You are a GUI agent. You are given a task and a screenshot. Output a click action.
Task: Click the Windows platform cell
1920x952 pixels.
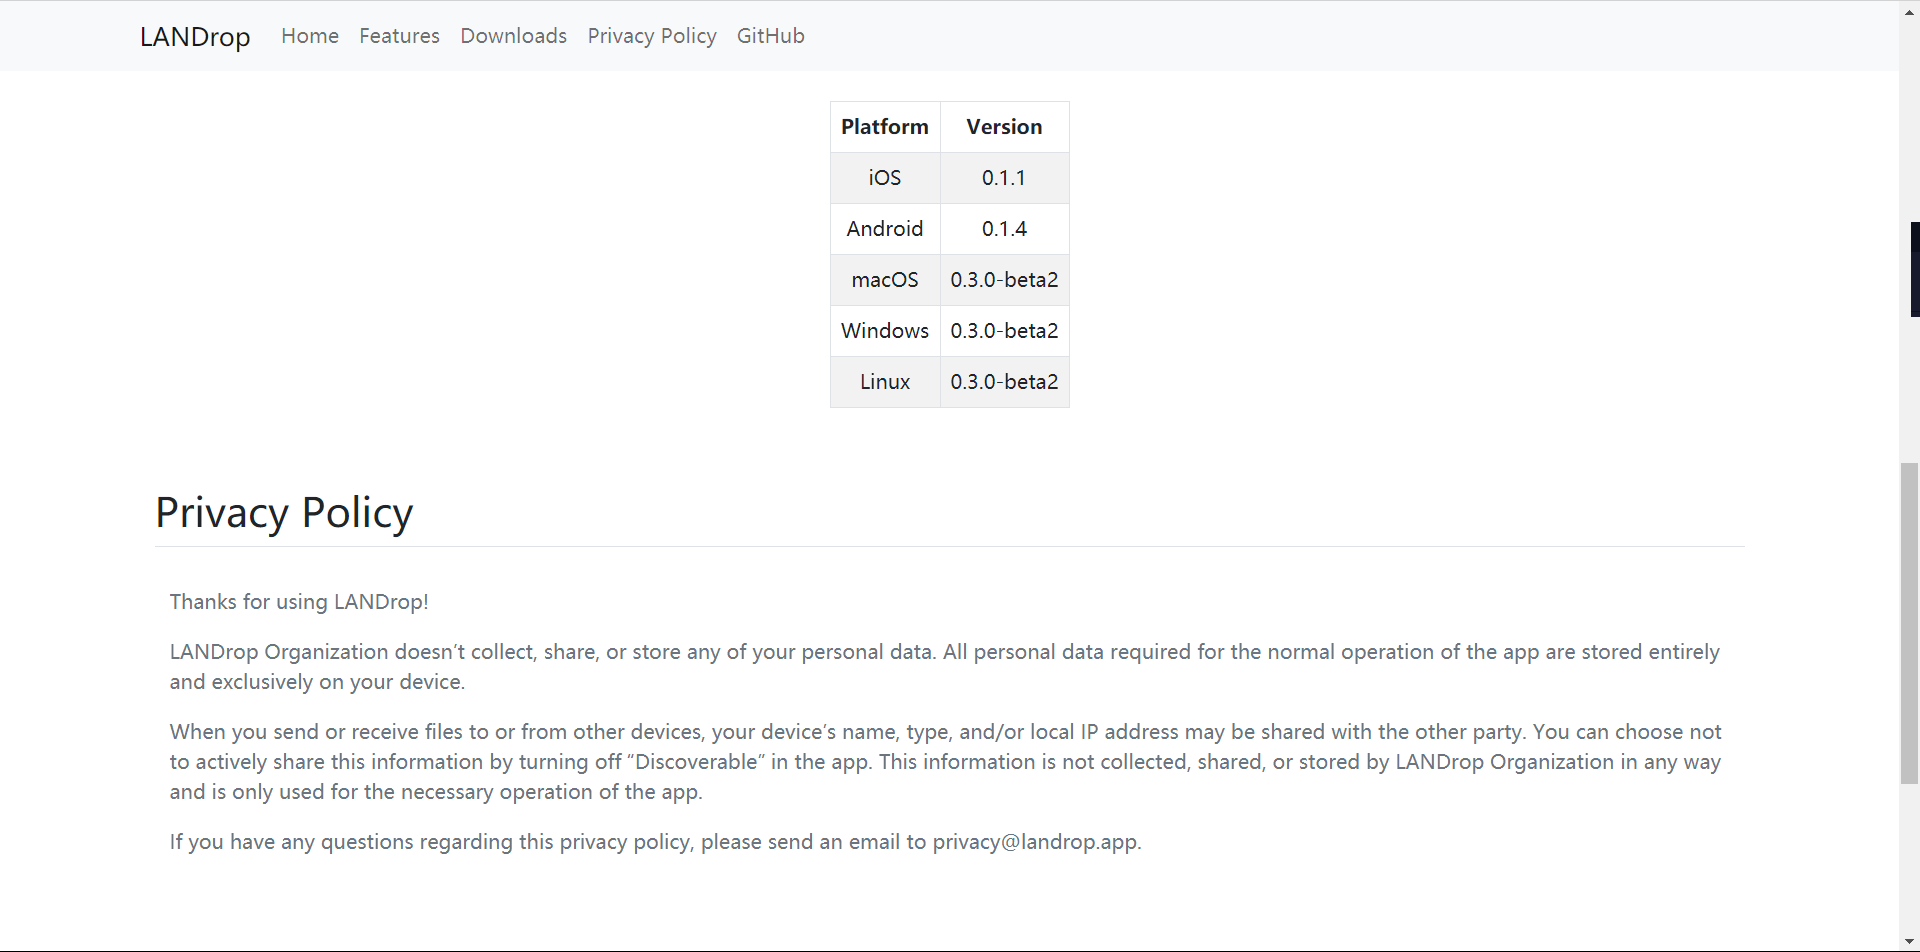coord(884,331)
